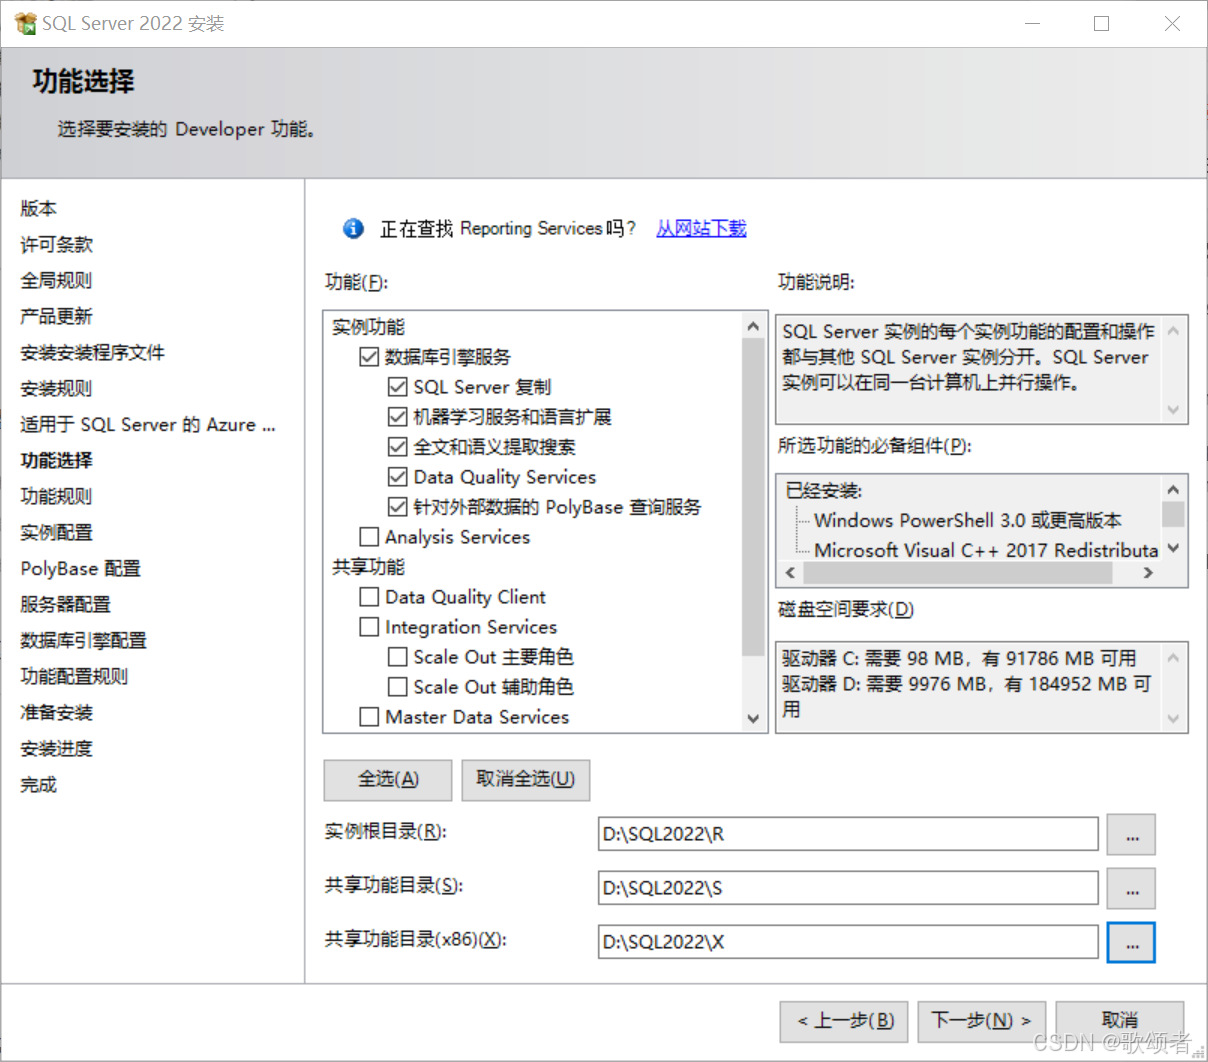This screenshot has width=1208, height=1062.
Task: Click the feature list scroll down arrow
Action: (x=753, y=718)
